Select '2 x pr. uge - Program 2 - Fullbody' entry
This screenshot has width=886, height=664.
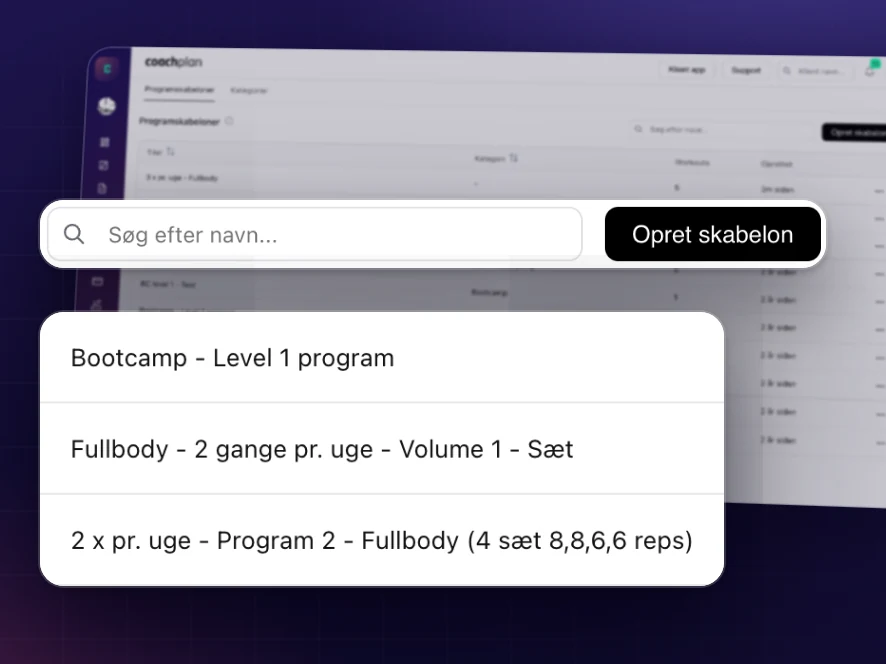(x=382, y=541)
